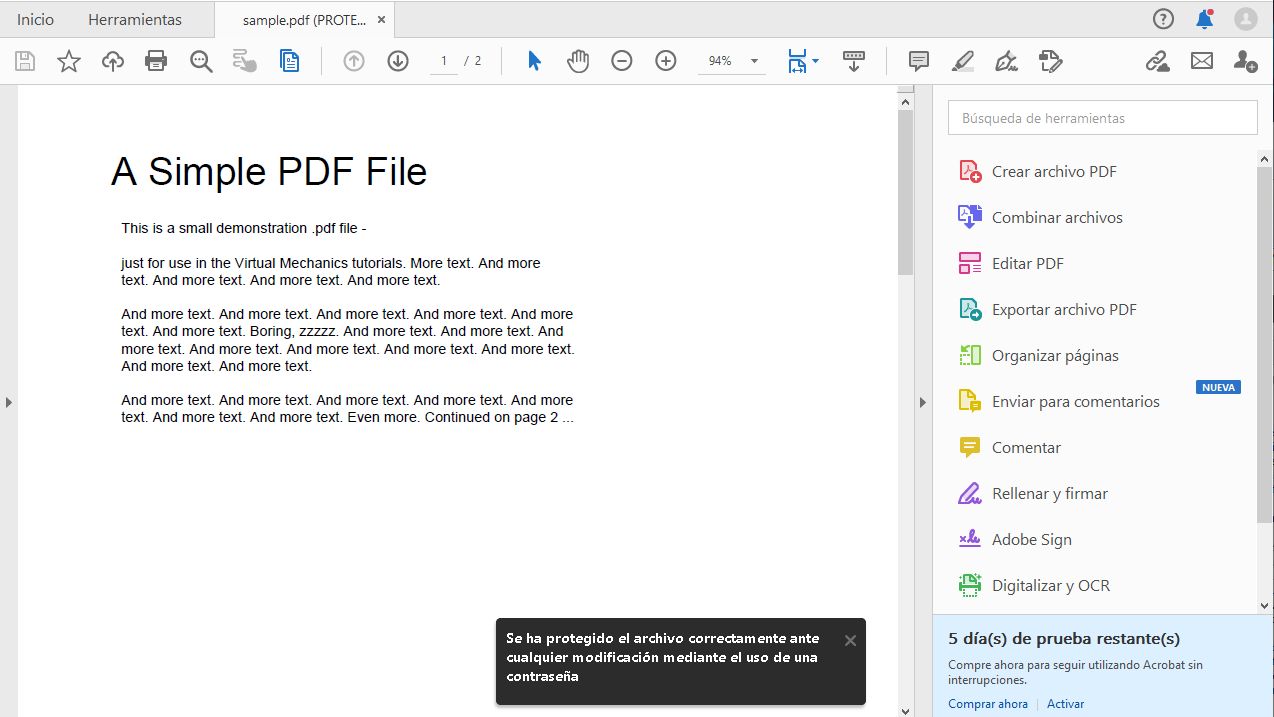This screenshot has width=1274, height=717.
Task: Open the find text magnifier icon
Action: [x=201, y=62]
